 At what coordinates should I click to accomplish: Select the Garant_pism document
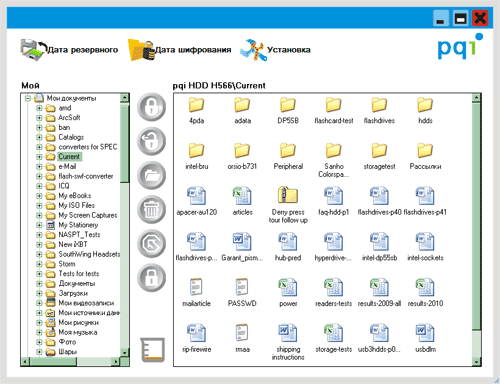(x=242, y=247)
